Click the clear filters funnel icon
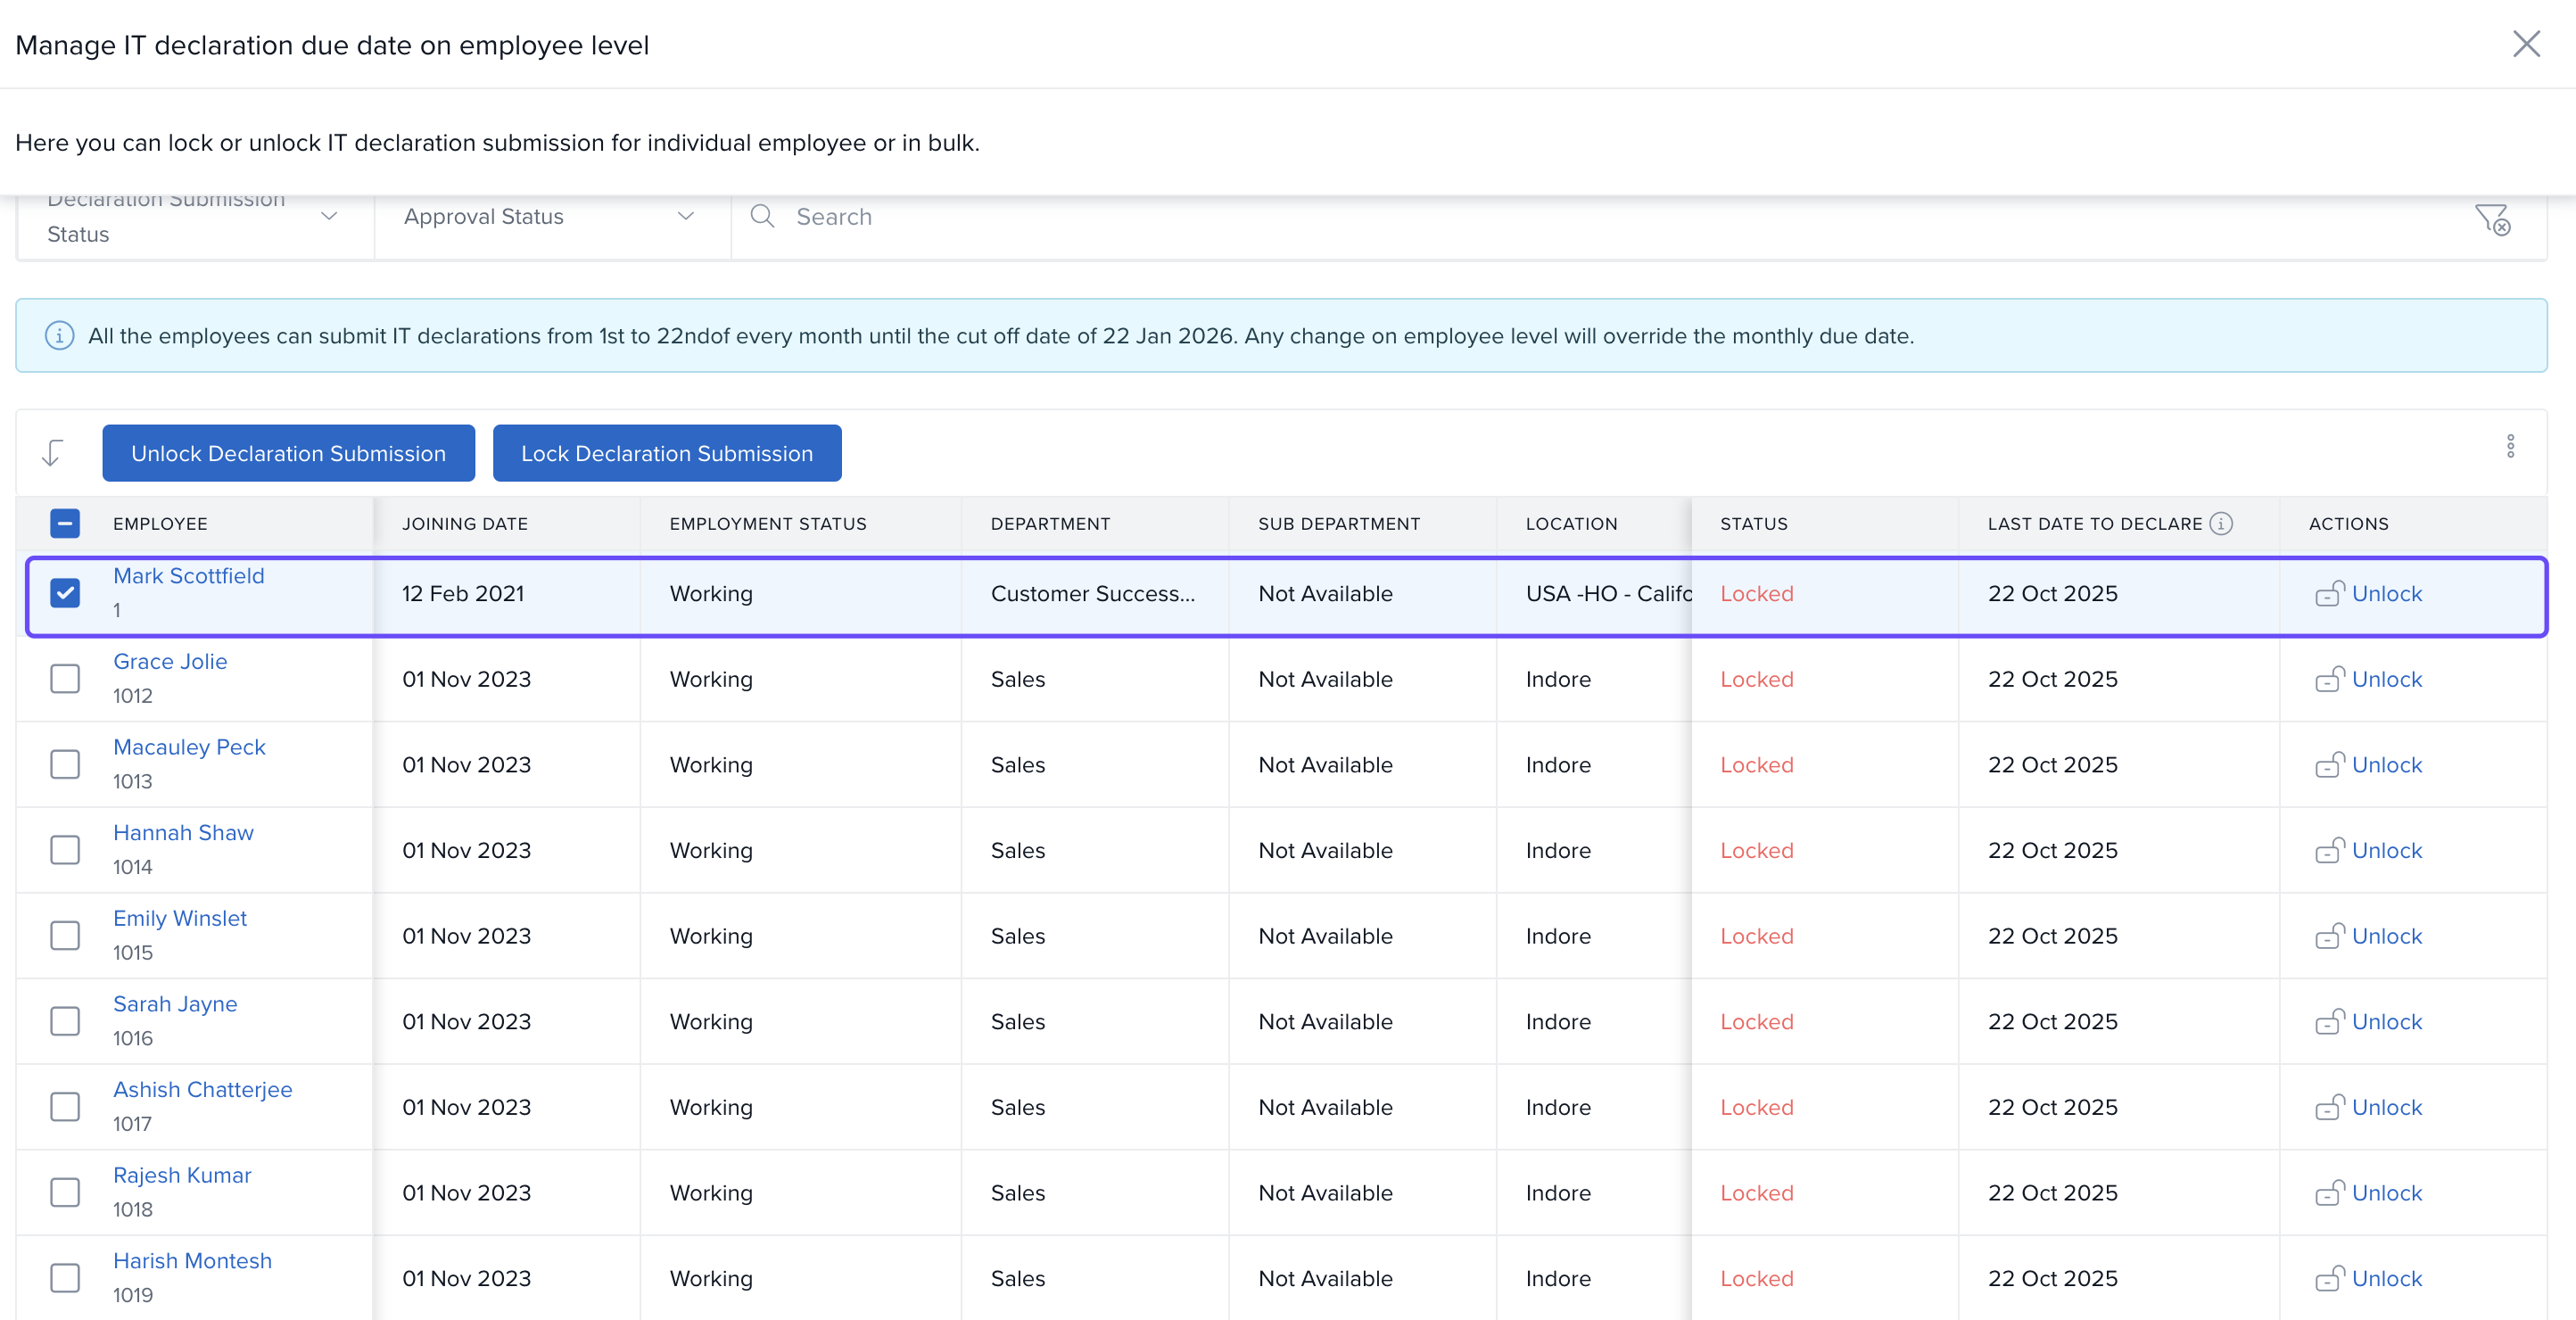This screenshot has height=1320, width=2576. click(x=2491, y=218)
